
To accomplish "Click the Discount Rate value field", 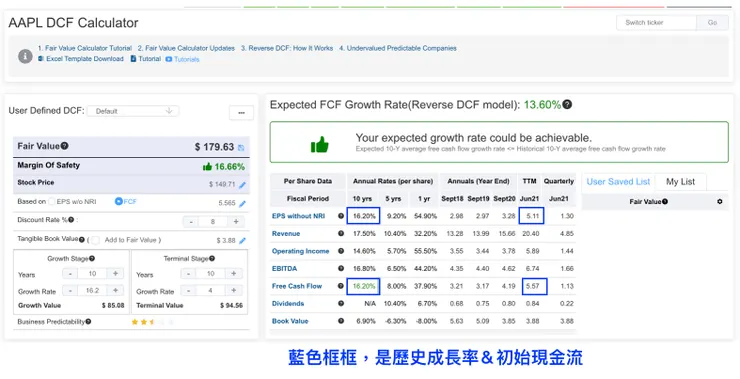I will (x=213, y=221).
